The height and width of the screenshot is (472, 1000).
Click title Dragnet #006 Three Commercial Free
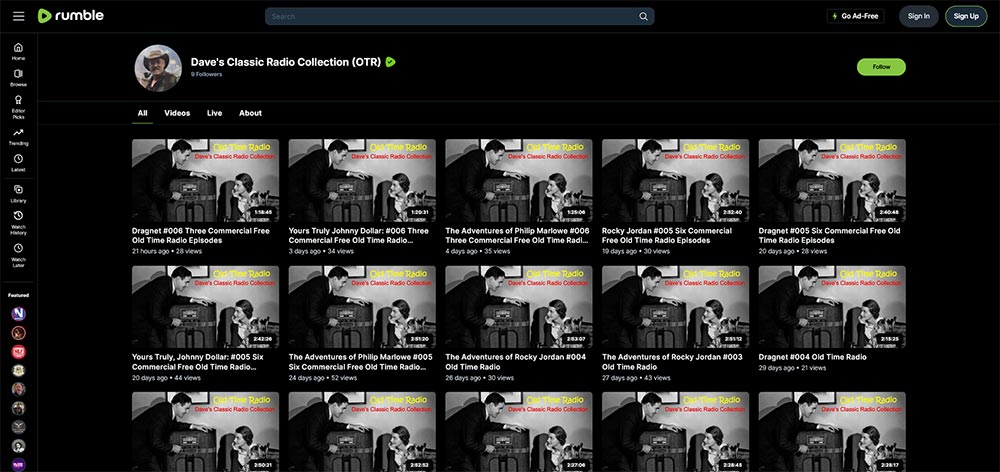coord(201,235)
